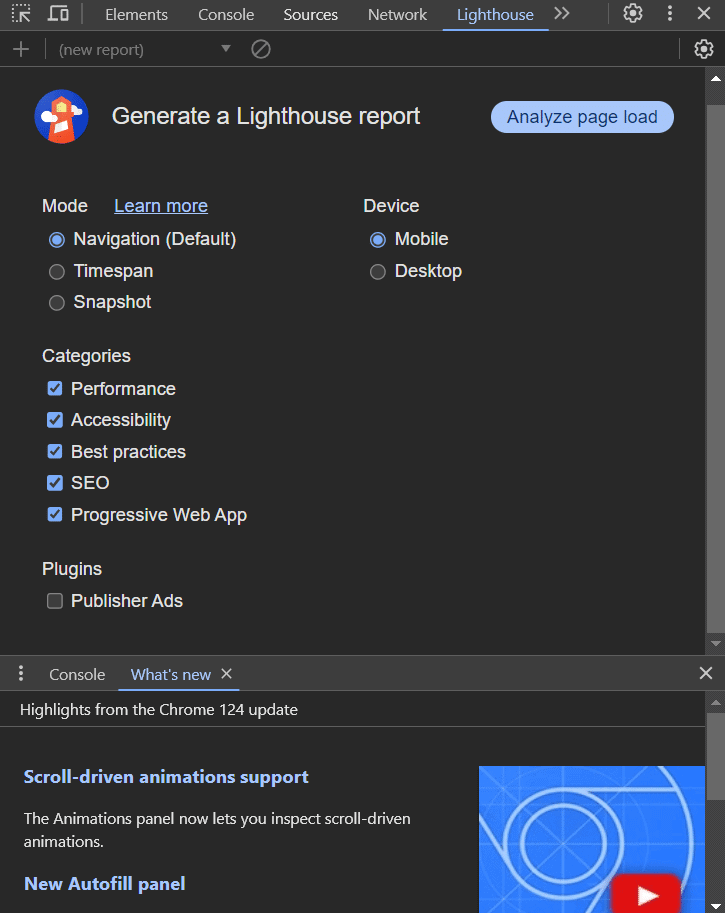Image resolution: width=725 pixels, height=913 pixels.
Task: Open DevTools settings gear icon
Action: (632, 14)
